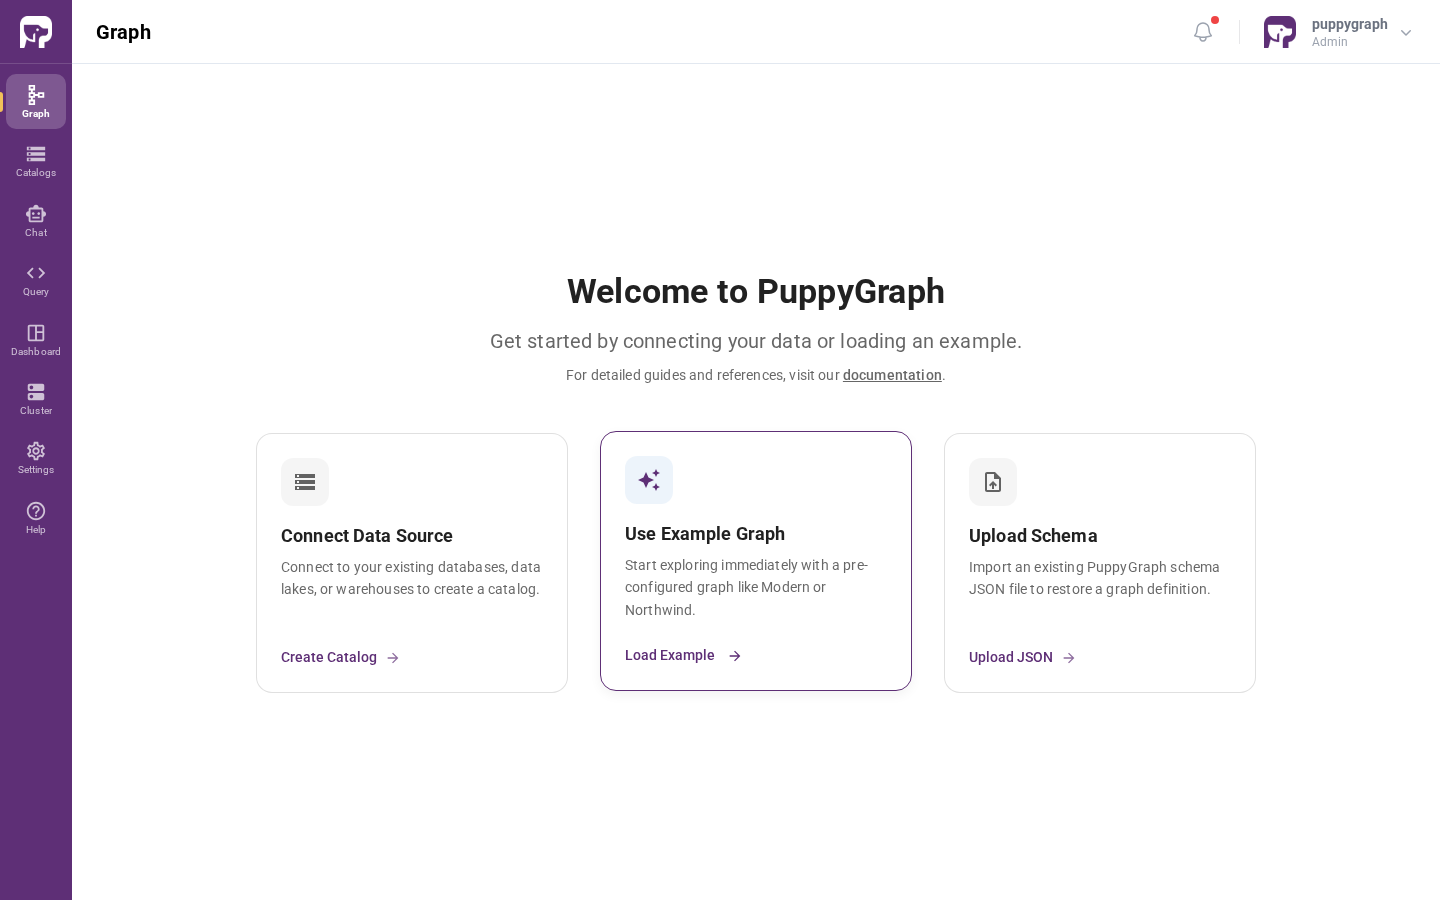1440x900 pixels.
Task: Open Settings from the sidebar
Action: click(x=36, y=458)
